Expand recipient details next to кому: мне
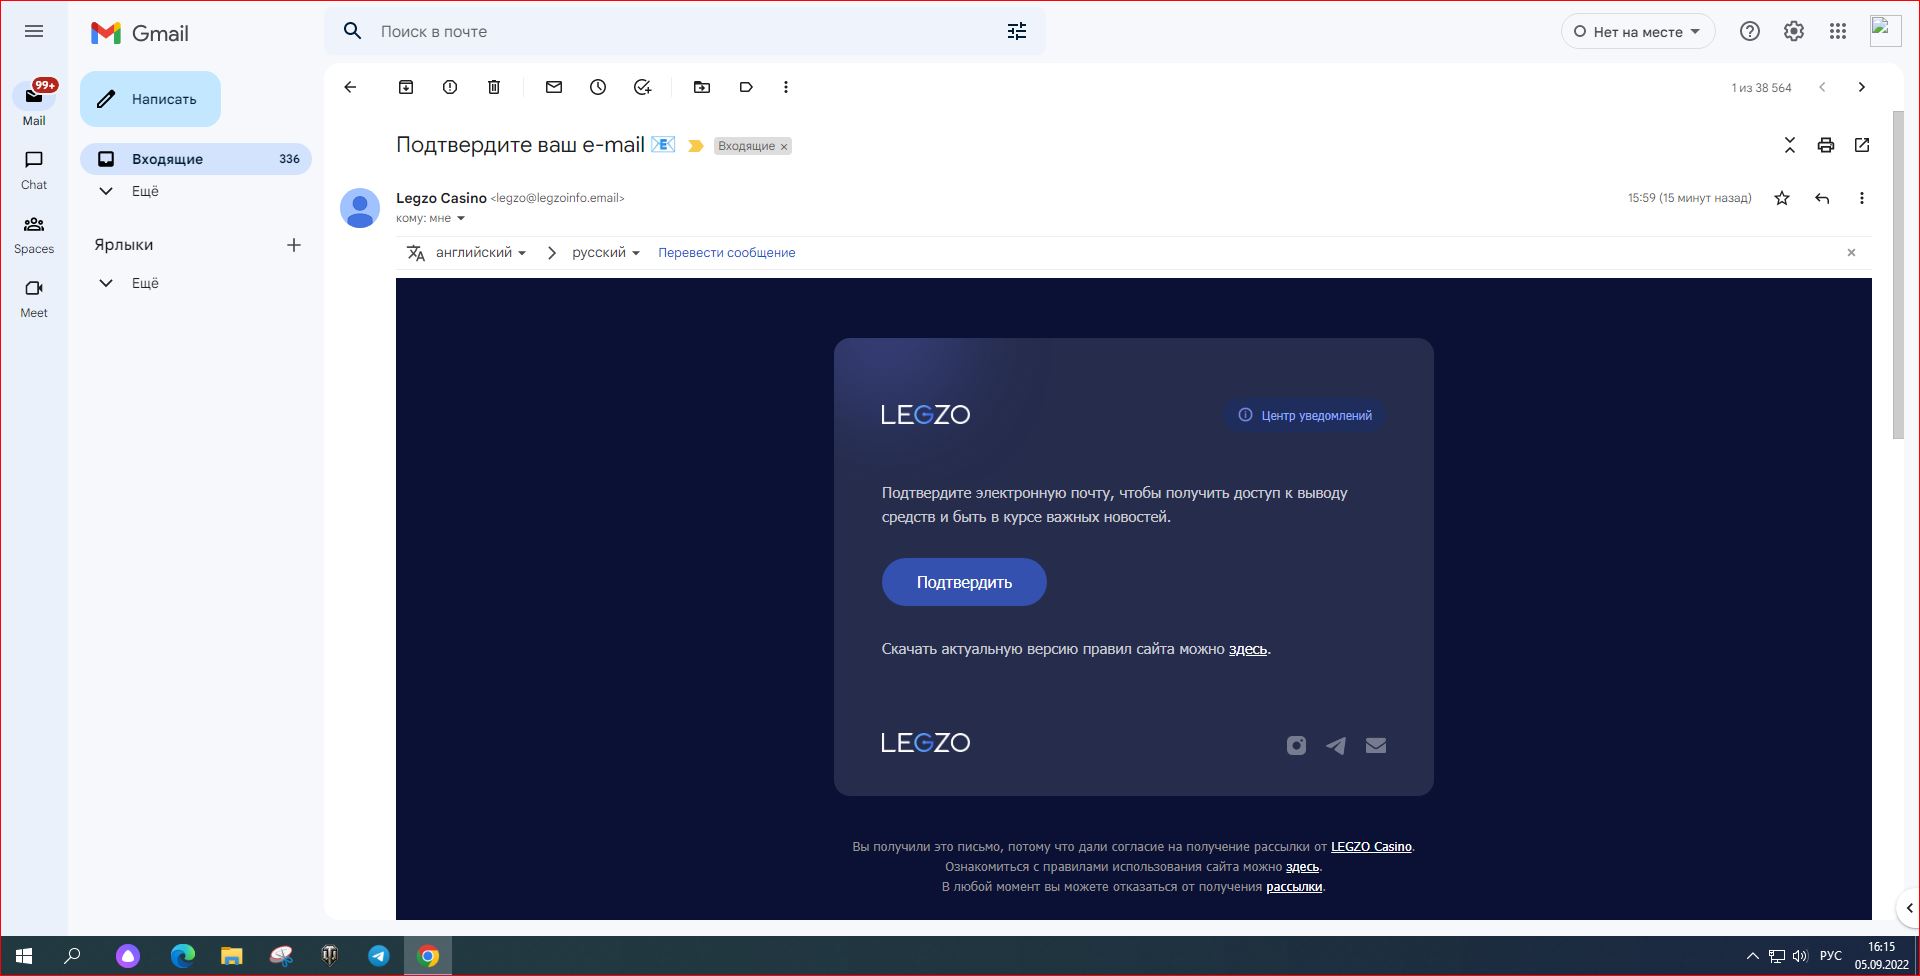1920x976 pixels. (x=461, y=218)
